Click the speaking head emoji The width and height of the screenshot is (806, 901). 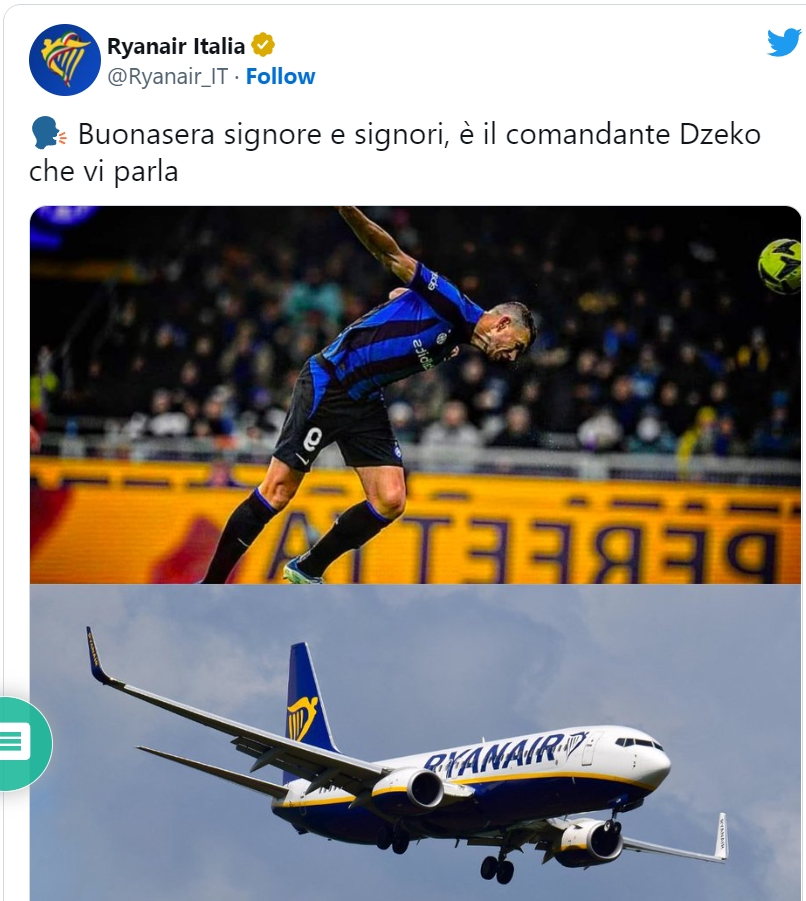pos(48,134)
